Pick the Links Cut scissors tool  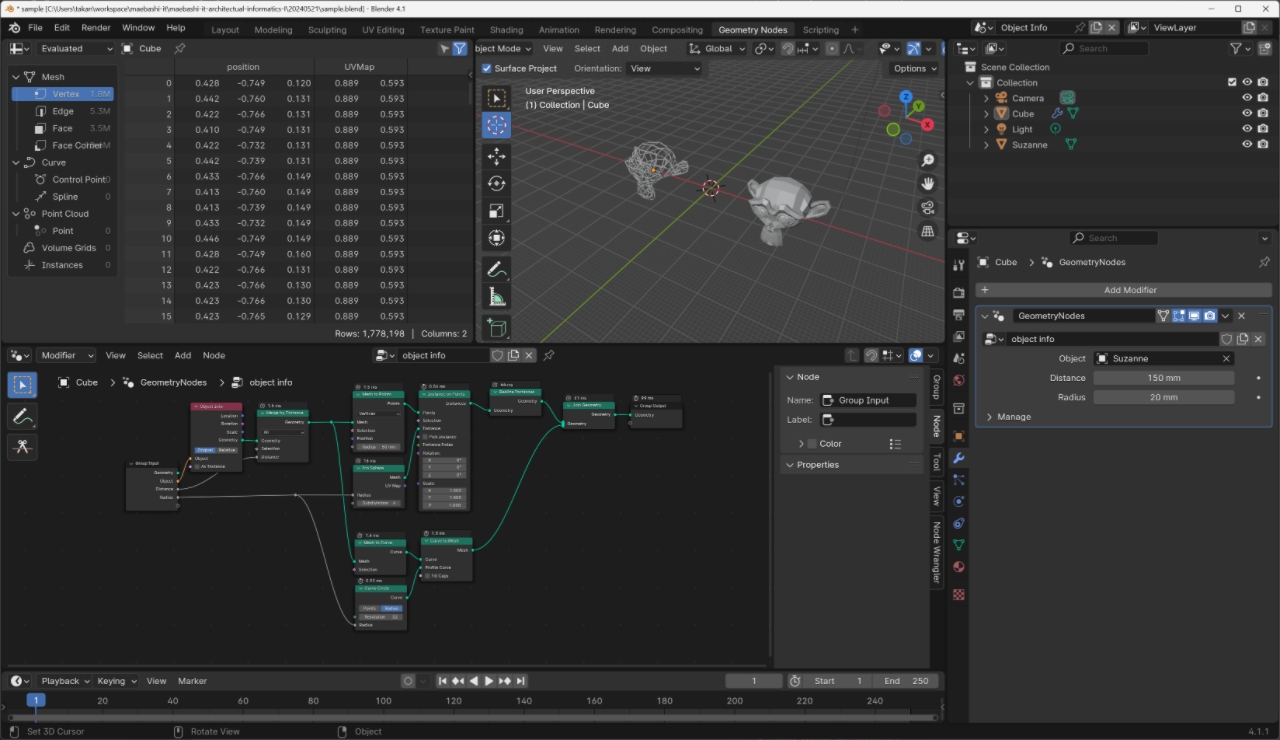pyautogui.click(x=22, y=447)
